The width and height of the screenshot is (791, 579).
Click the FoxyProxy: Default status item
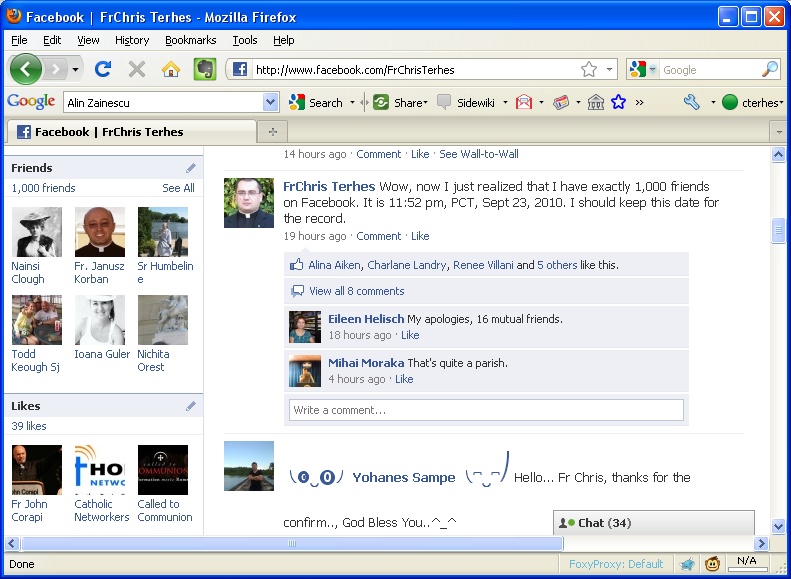pyautogui.click(x=616, y=564)
